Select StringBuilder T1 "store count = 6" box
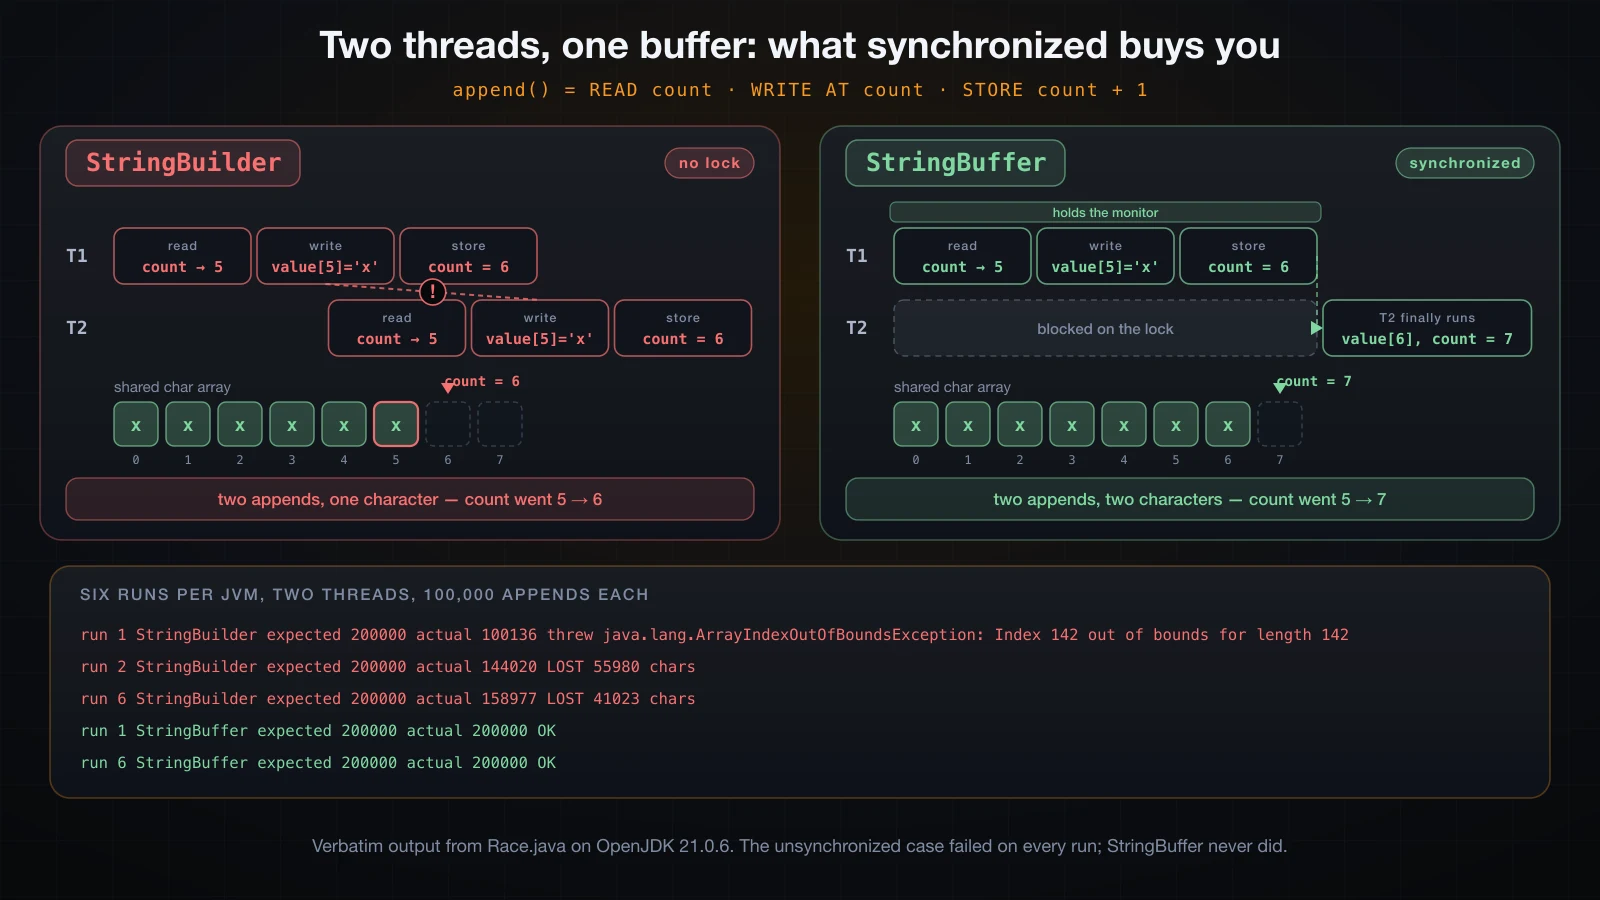Image resolution: width=1600 pixels, height=900 pixels. [468, 256]
